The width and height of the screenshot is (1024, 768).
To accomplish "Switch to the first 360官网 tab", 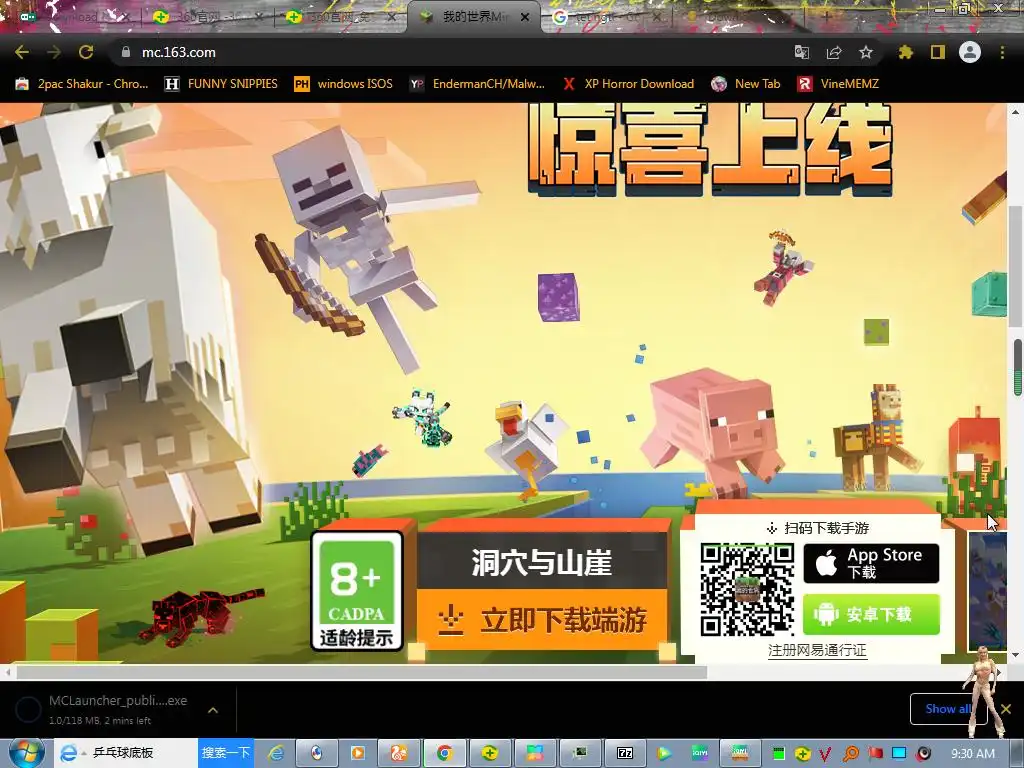I will click(x=206, y=18).
